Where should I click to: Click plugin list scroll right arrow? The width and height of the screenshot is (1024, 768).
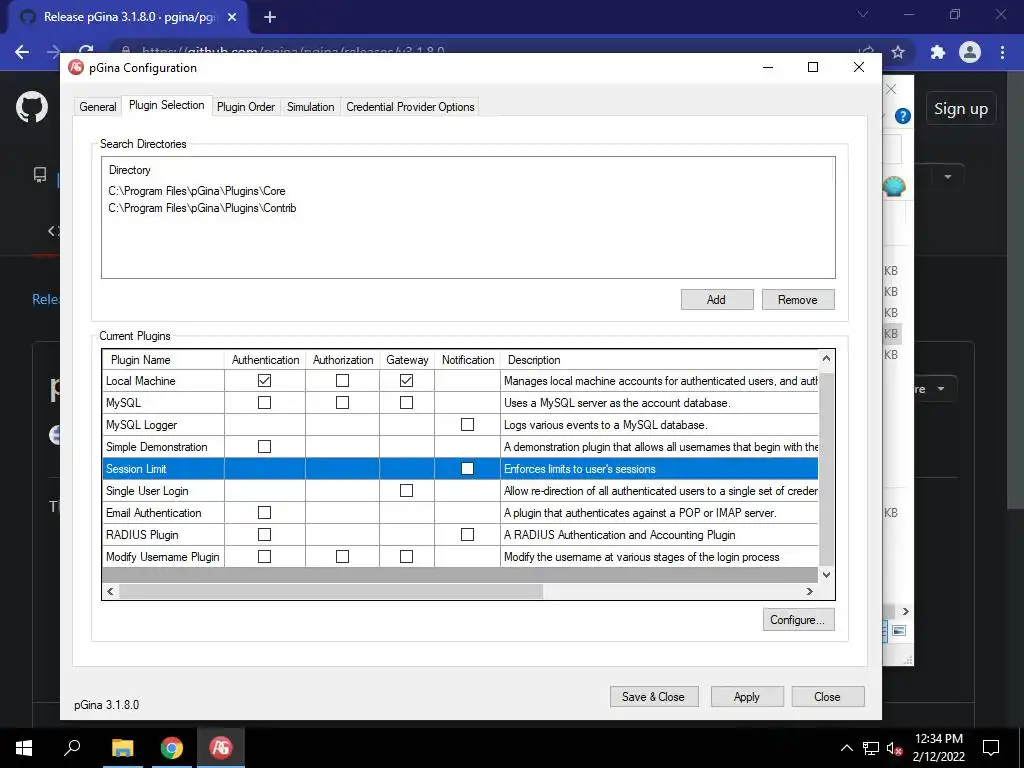[809, 591]
